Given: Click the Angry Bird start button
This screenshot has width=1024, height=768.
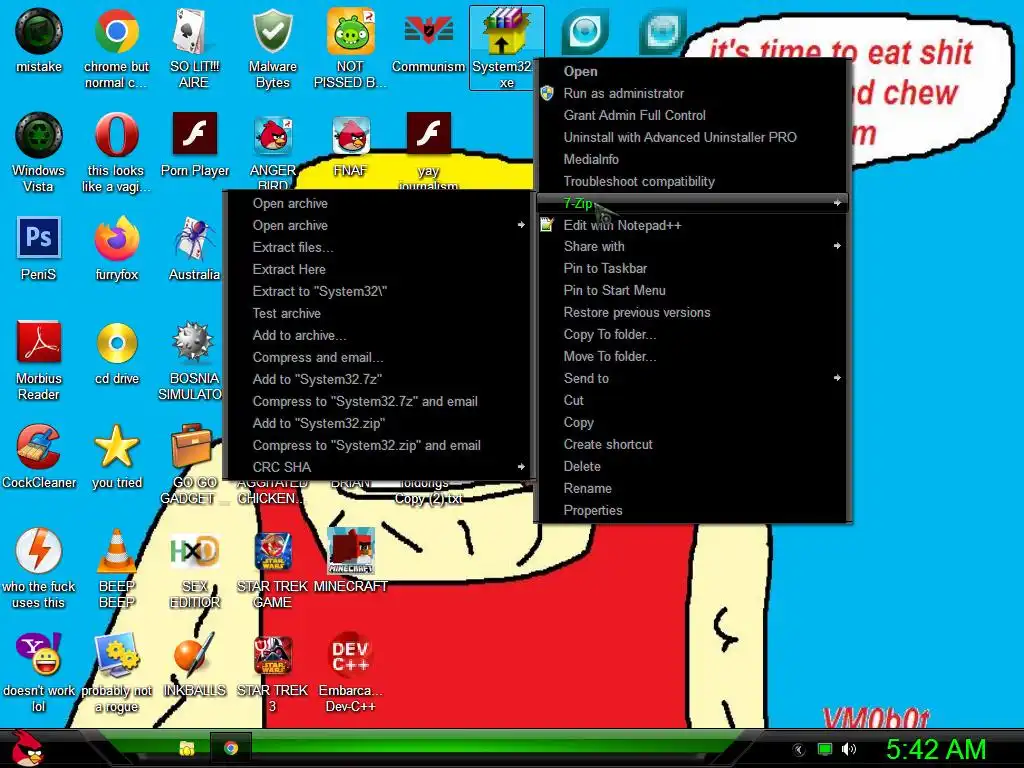Looking at the screenshot, I should click(27, 748).
